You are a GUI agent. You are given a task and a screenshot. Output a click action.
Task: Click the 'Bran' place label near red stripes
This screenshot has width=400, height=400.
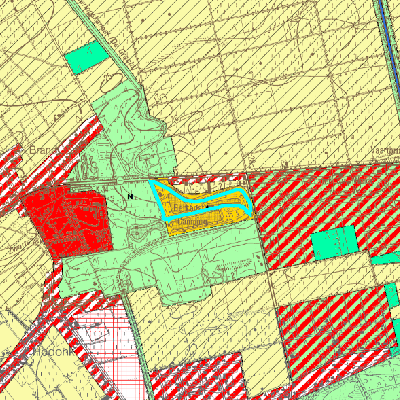(41, 150)
